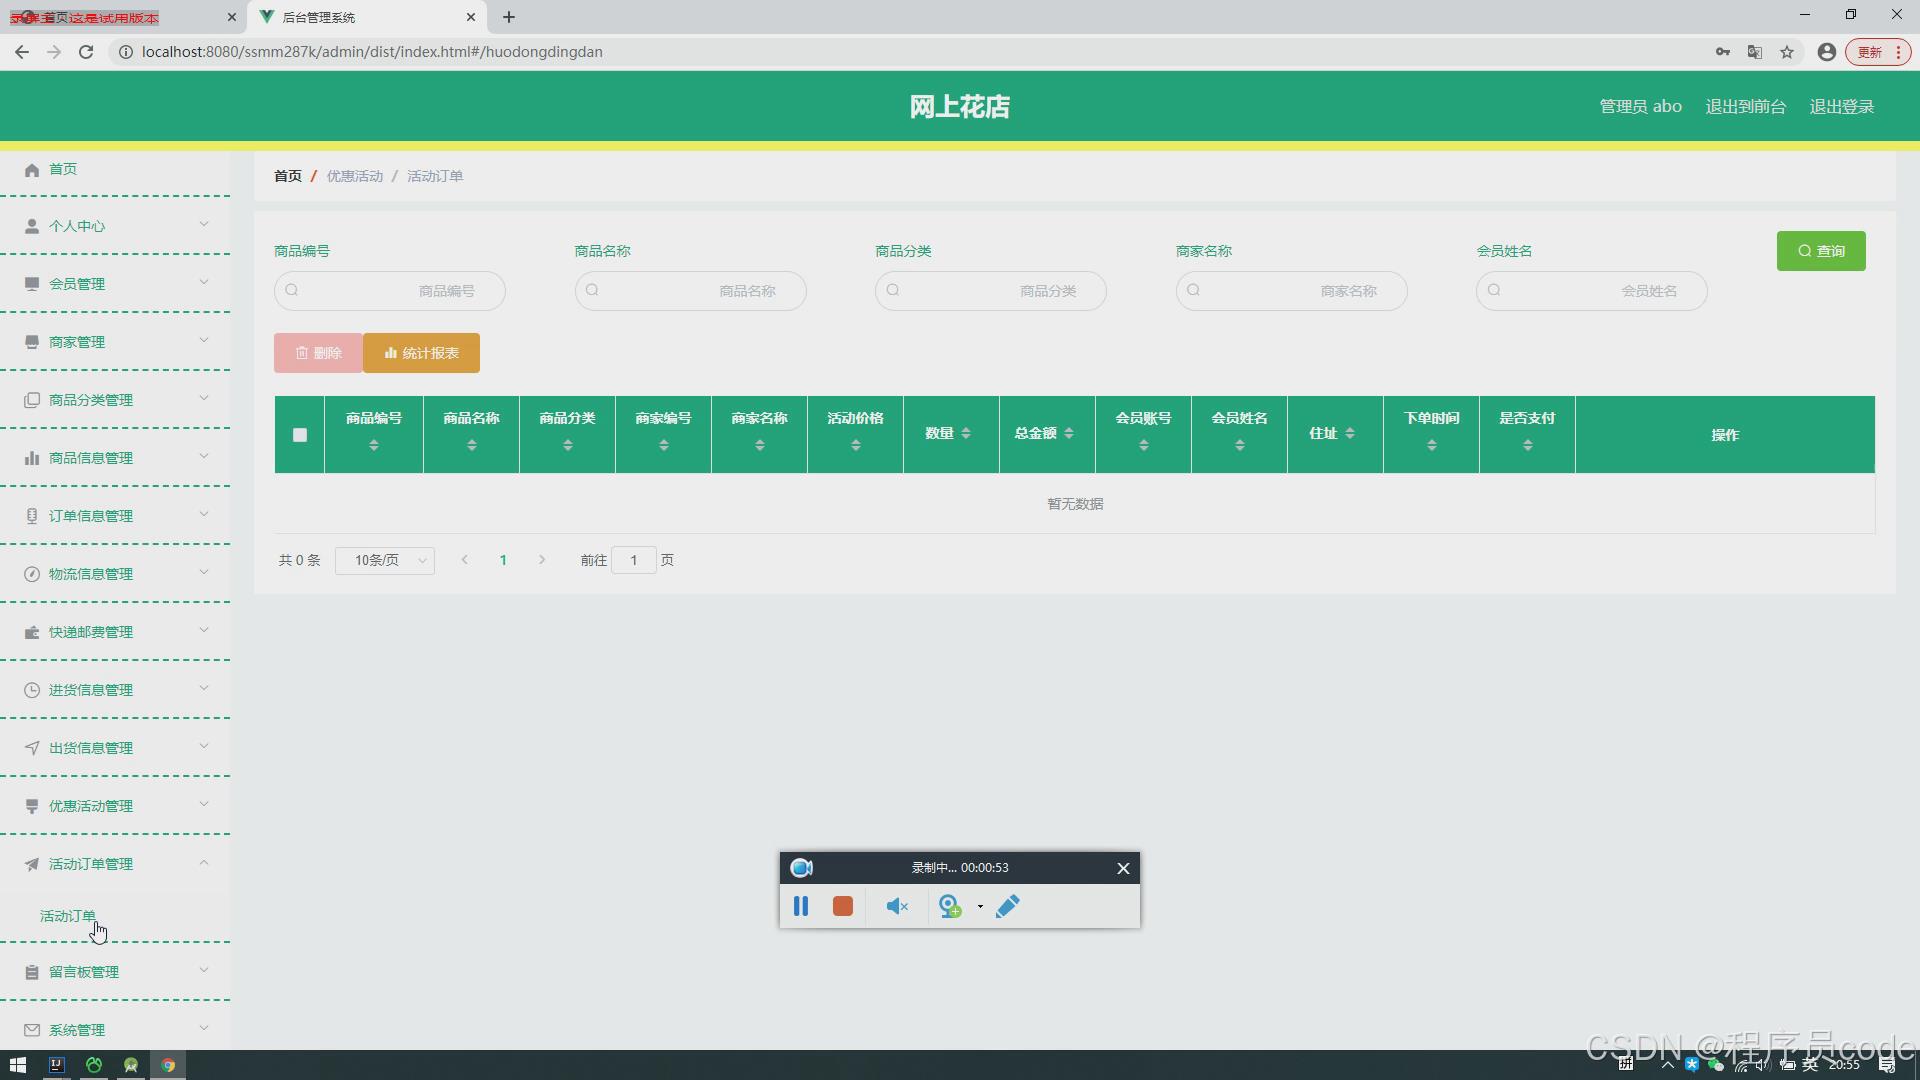The image size is (1920, 1080).
Task: Bookmark this page with star icon
Action: [x=1787, y=52]
